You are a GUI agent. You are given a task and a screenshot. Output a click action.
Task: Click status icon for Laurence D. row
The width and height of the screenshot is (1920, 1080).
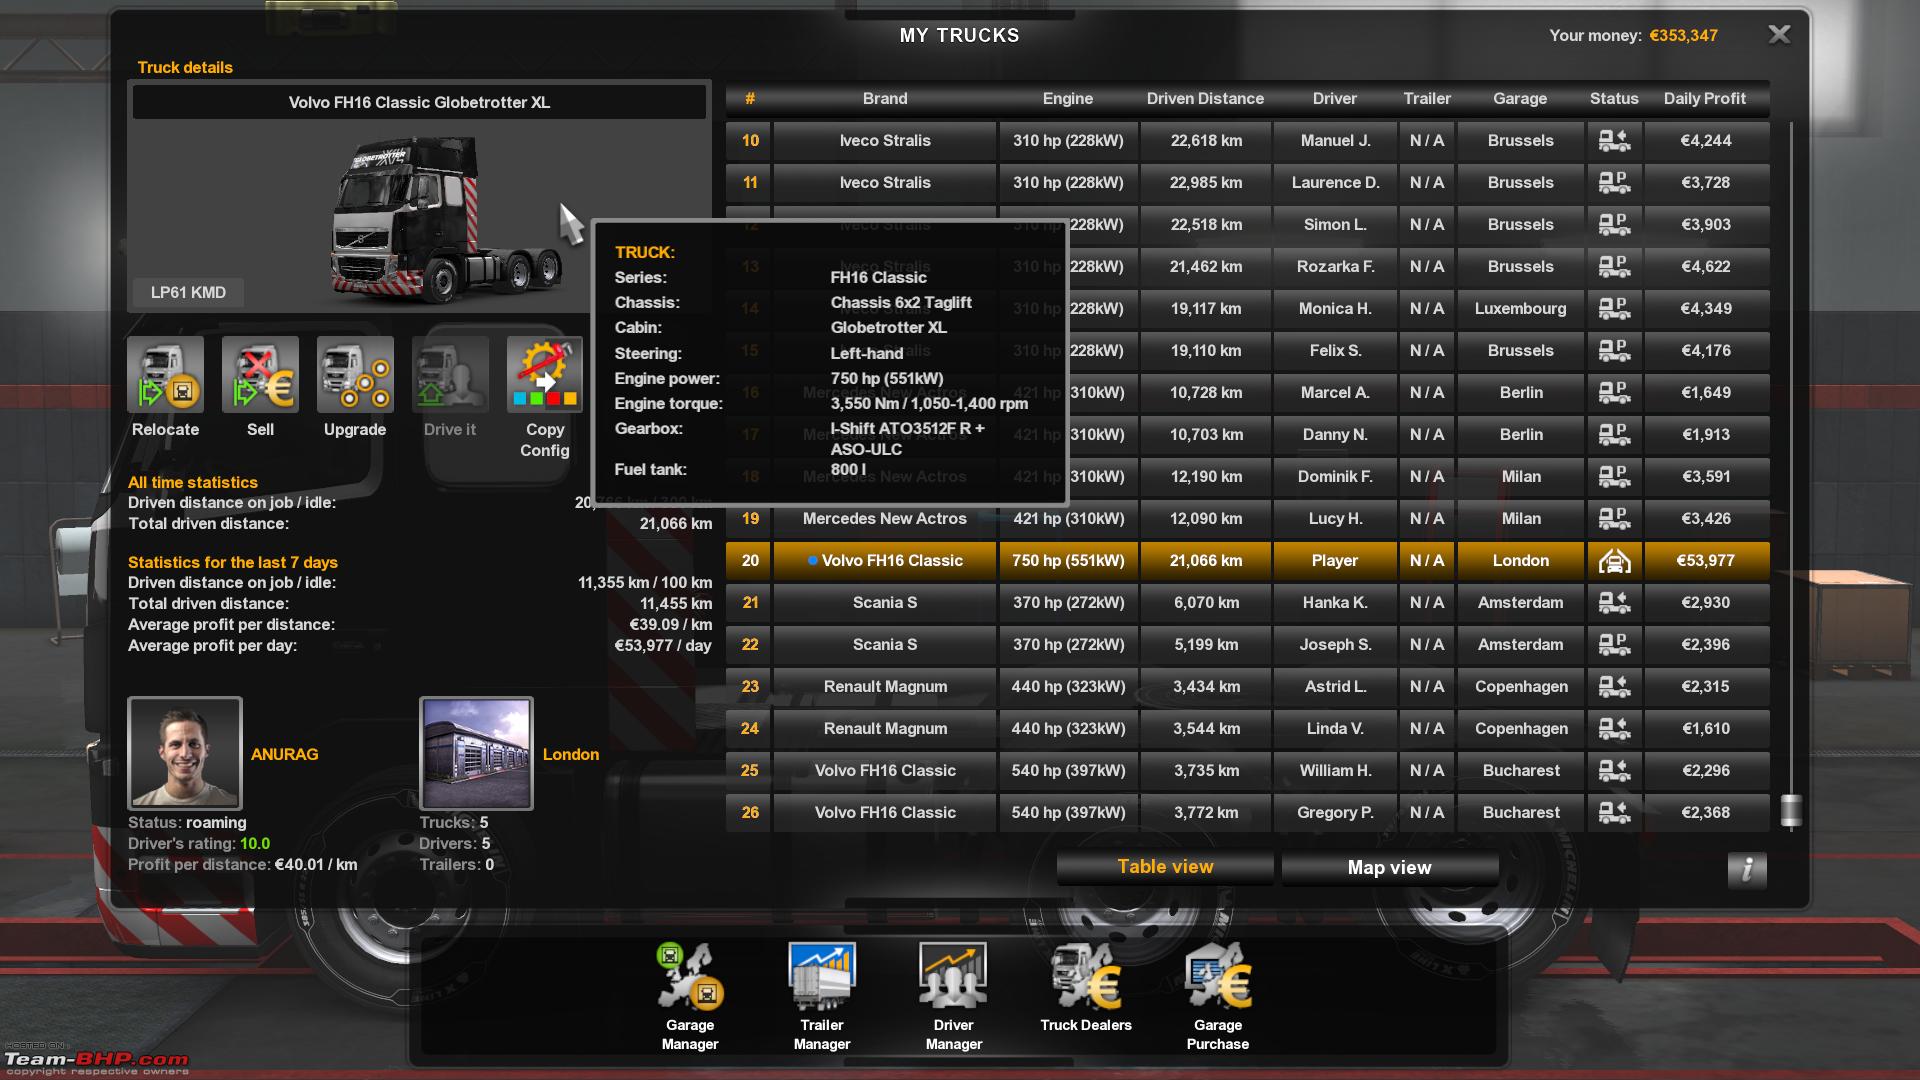pyautogui.click(x=1614, y=183)
